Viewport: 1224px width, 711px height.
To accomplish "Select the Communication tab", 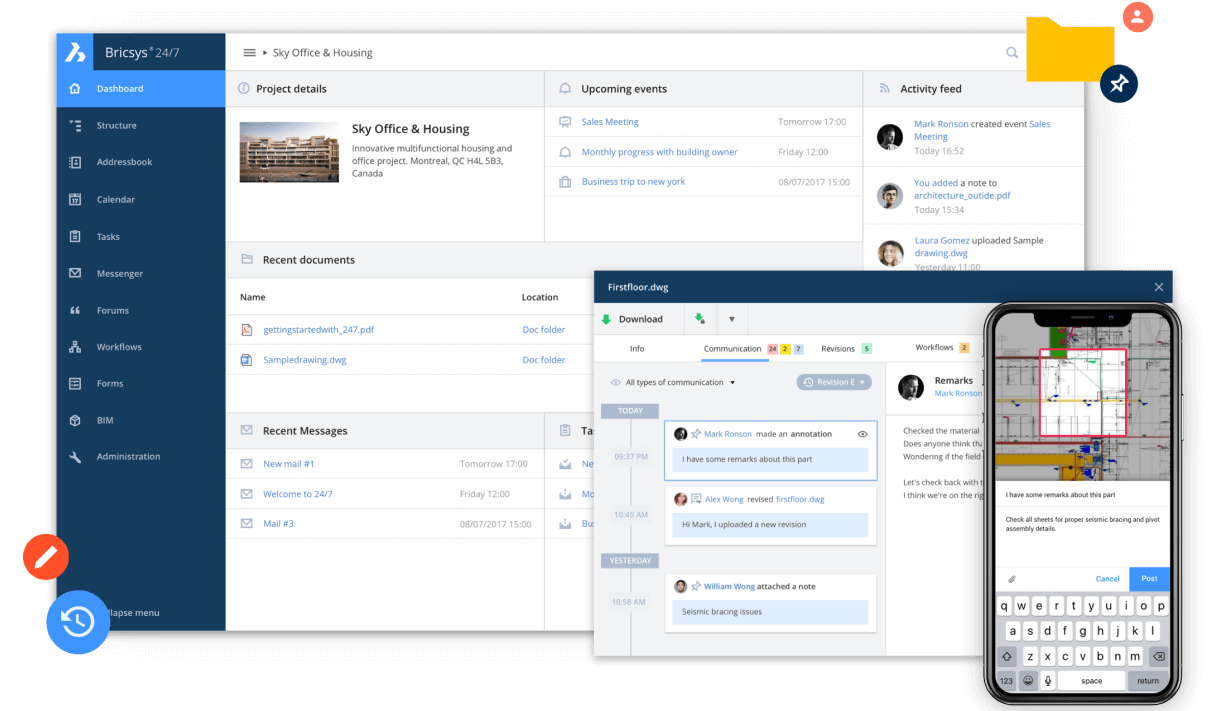I will 733,349.
